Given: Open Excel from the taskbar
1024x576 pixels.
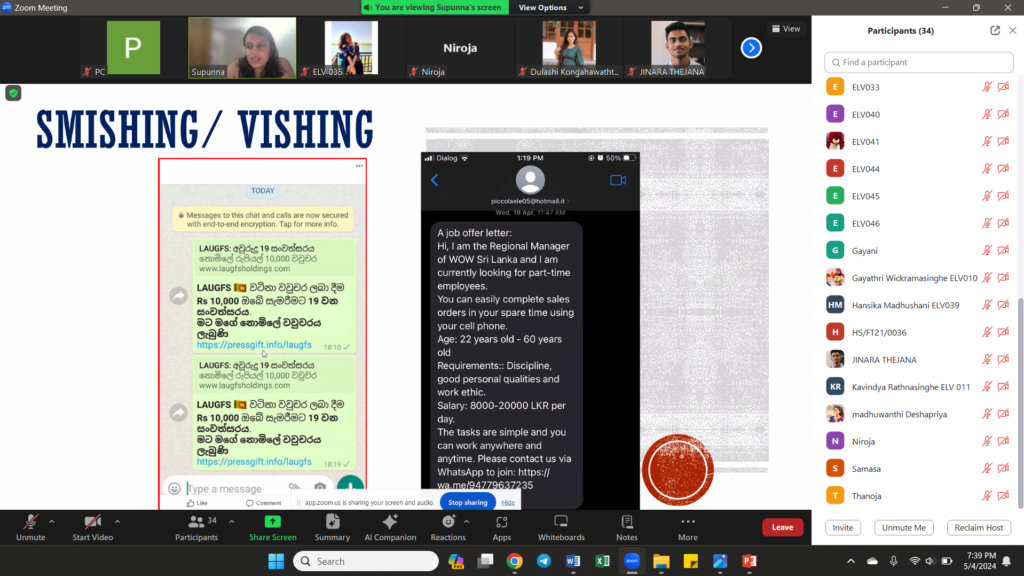Looking at the screenshot, I should [602, 561].
